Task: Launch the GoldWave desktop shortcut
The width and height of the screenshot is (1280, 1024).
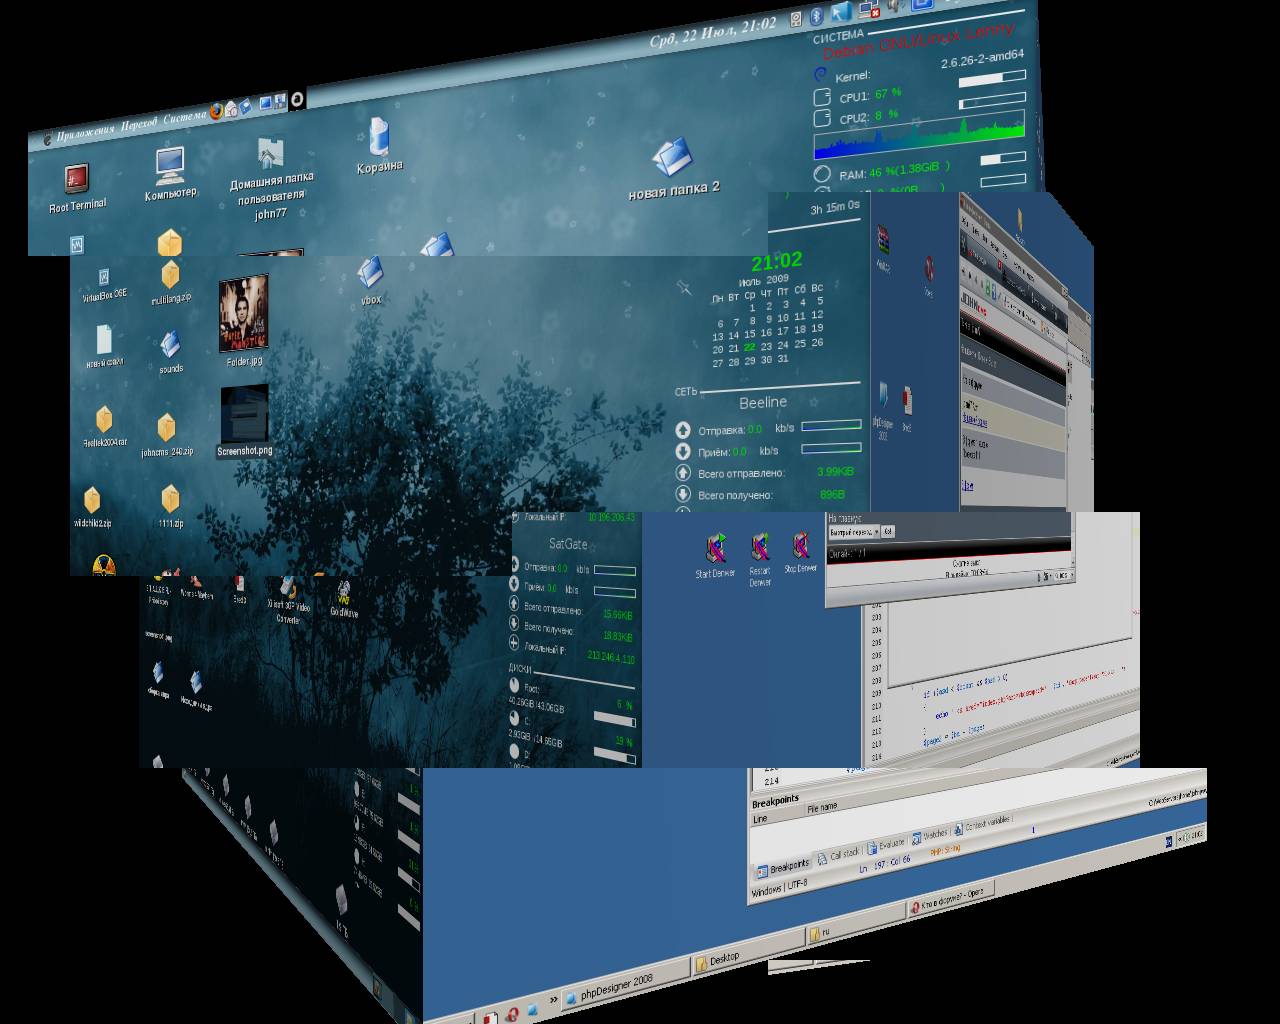Action: [344, 598]
